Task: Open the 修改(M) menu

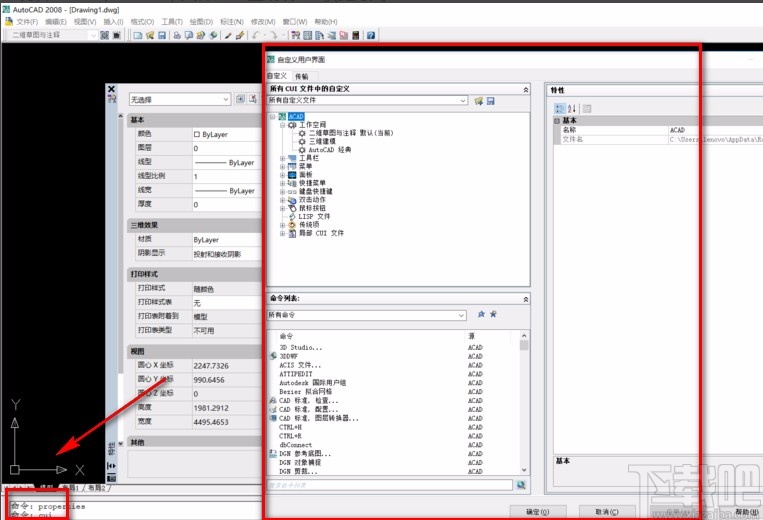Action: click(263, 22)
